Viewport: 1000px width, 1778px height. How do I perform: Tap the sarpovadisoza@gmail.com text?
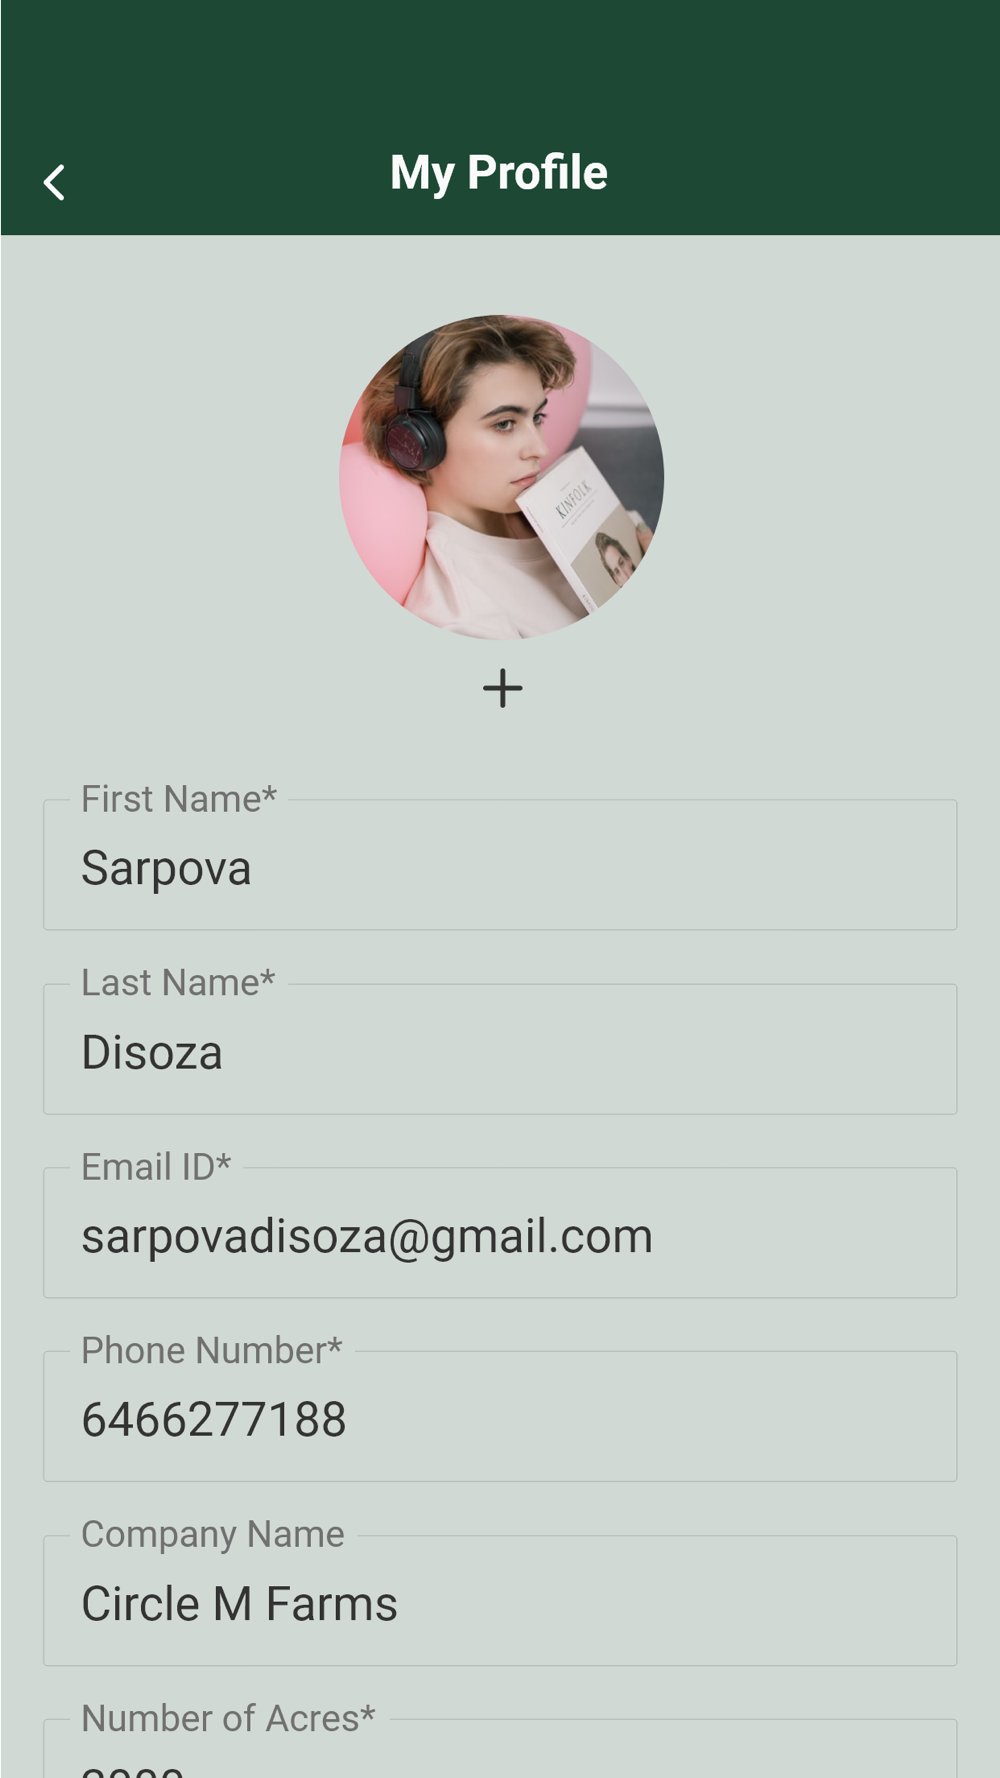click(367, 1237)
